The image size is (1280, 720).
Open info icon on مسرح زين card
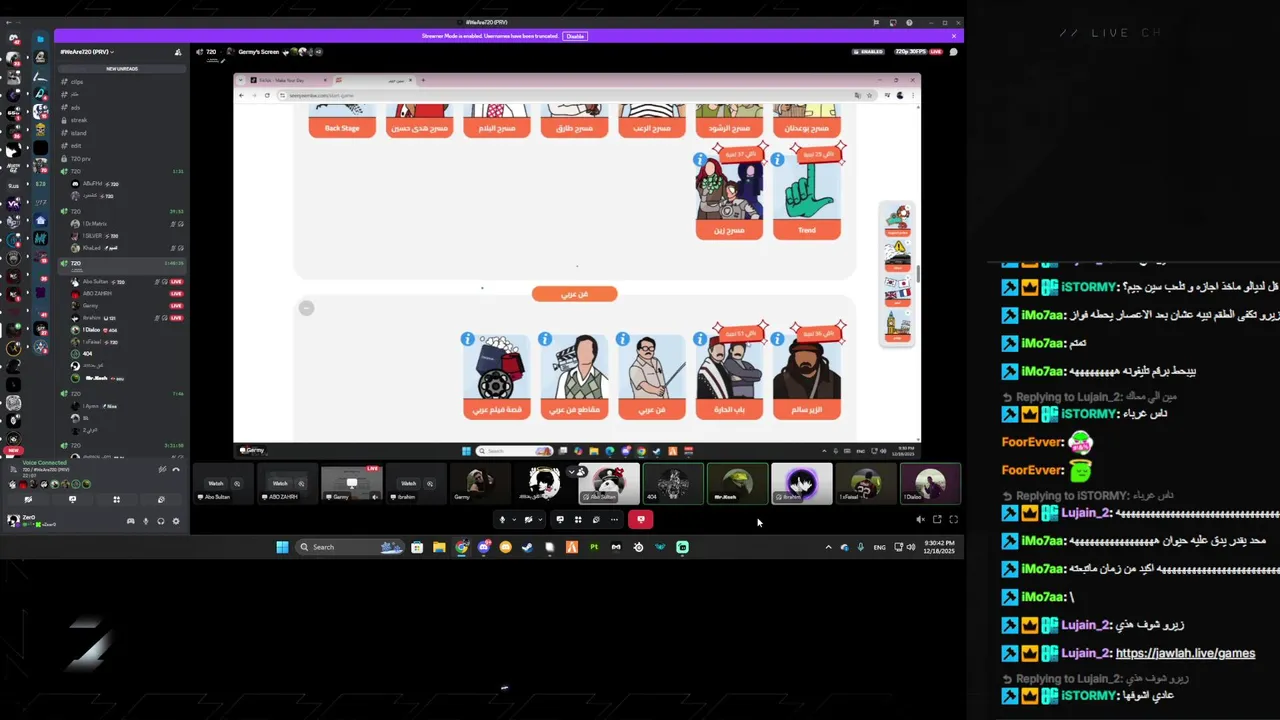700,159
